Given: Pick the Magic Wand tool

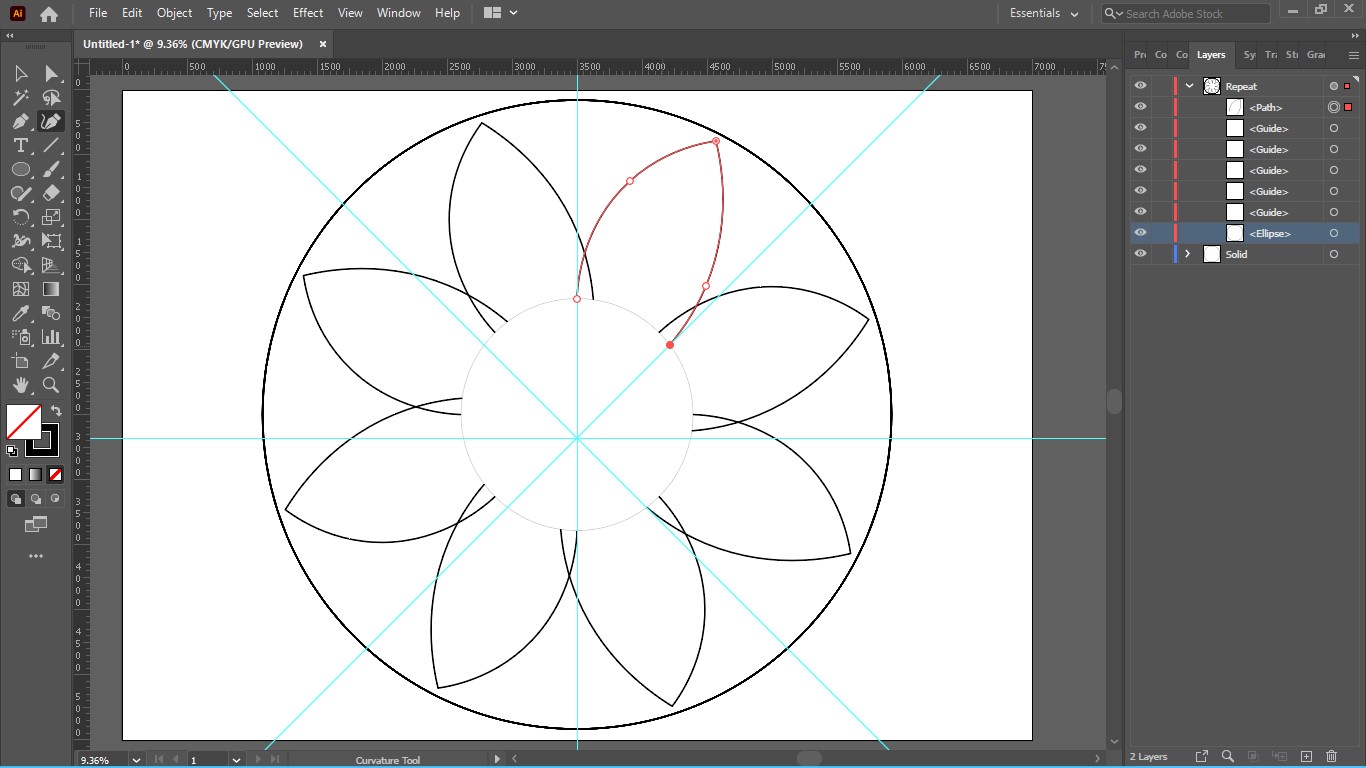Looking at the screenshot, I should [x=21, y=98].
